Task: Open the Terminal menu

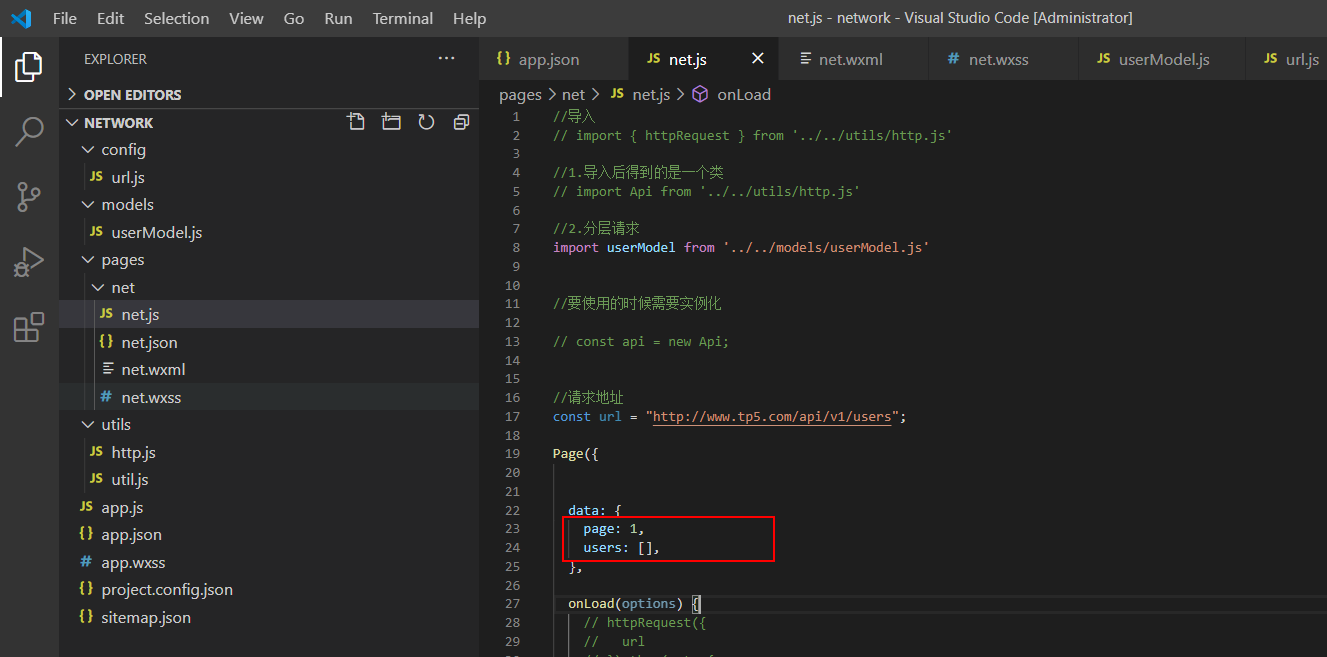Action: coord(404,18)
